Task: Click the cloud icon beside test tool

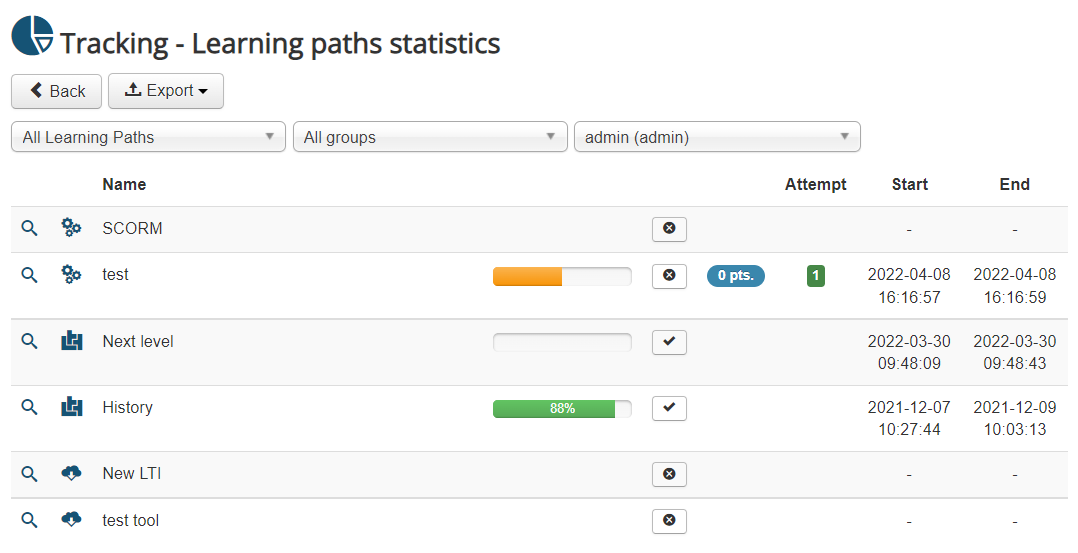Action: tap(71, 520)
